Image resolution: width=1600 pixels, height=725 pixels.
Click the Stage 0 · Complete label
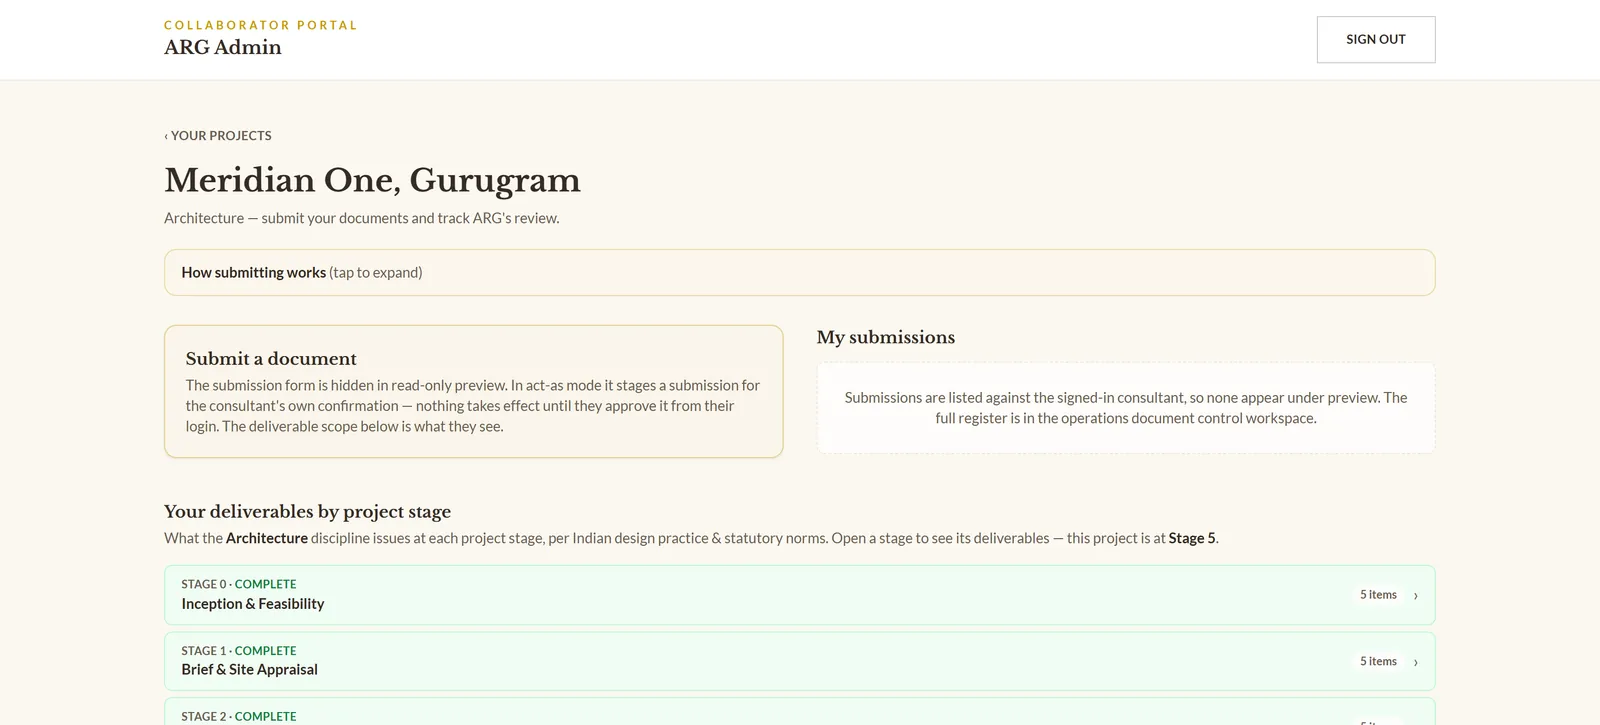(x=238, y=584)
